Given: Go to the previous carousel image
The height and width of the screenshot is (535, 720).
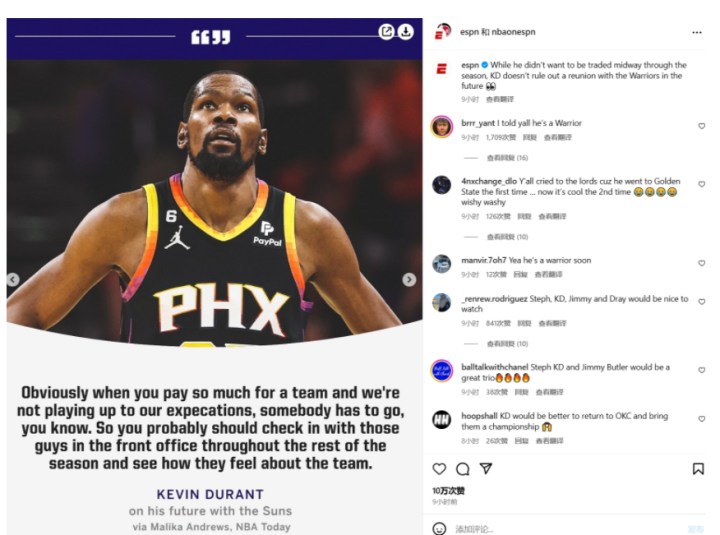Looking at the screenshot, I should 13,279.
